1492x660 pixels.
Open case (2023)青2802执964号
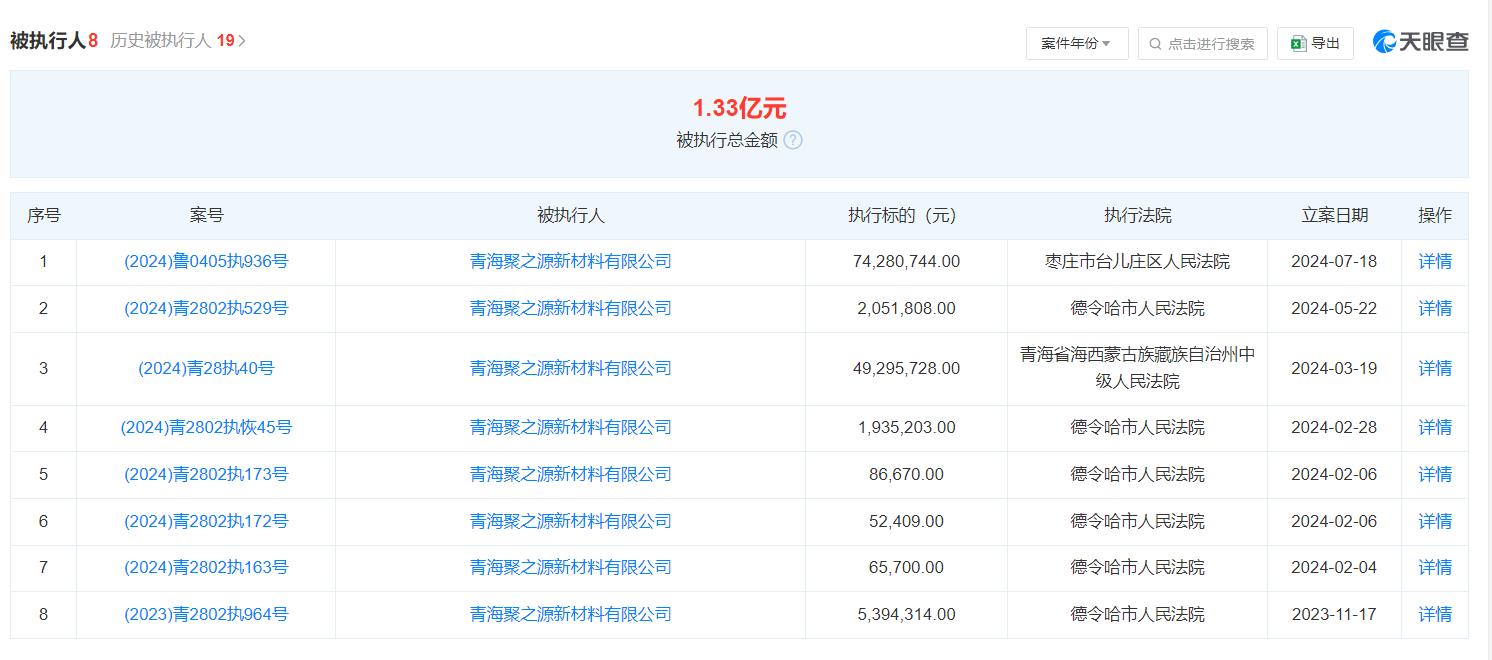[206, 615]
